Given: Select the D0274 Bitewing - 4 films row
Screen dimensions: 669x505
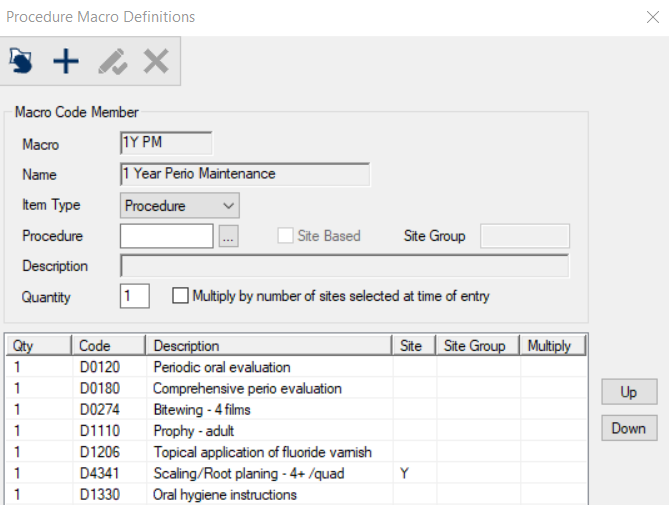Looking at the screenshot, I should (x=297, y=409).
